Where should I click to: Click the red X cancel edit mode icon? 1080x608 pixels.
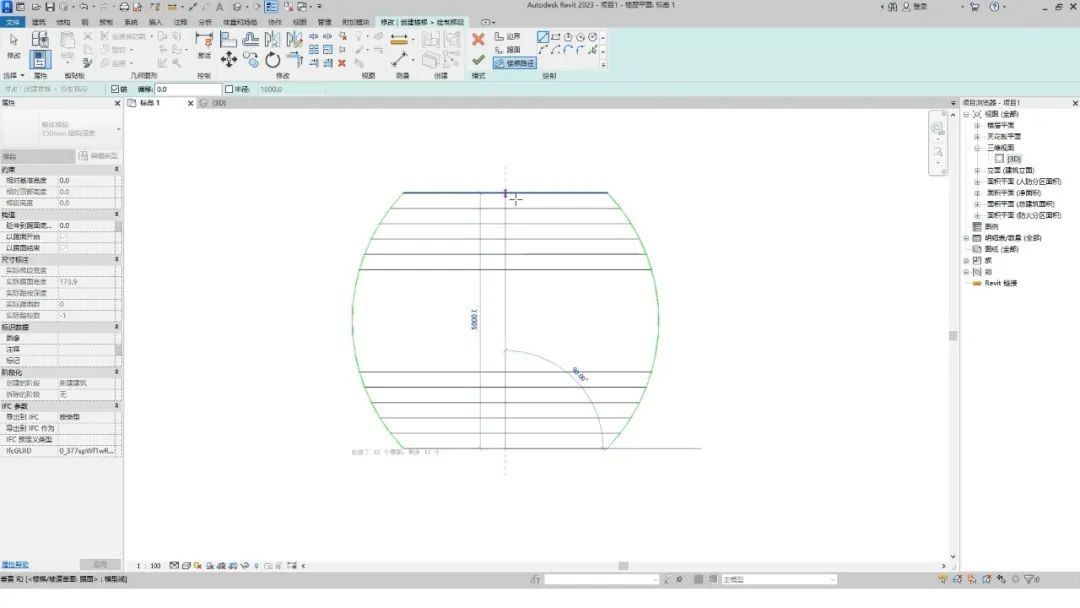pyautogui.click(x=478, y=39)
